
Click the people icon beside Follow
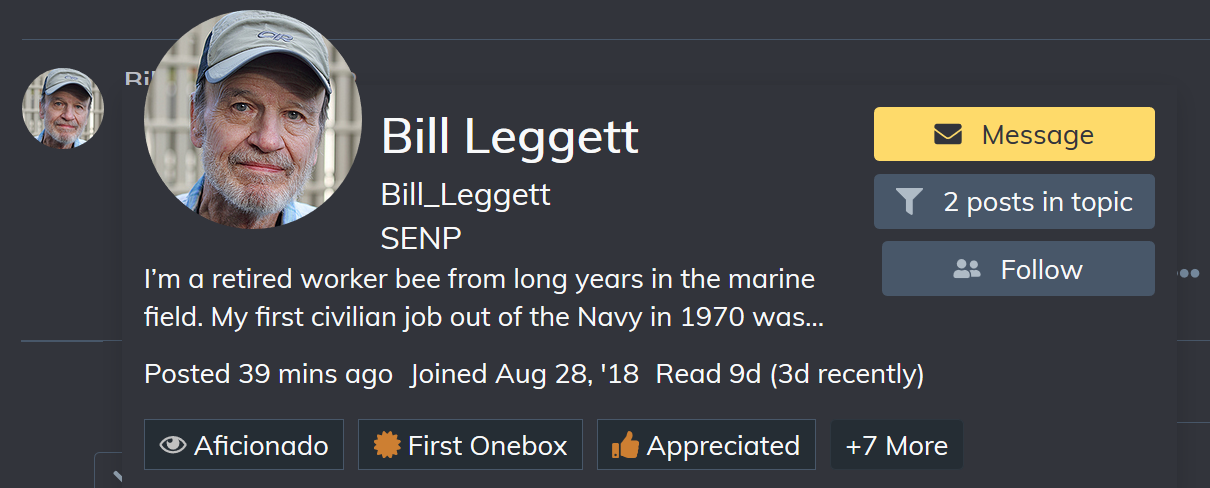[967, 269]
